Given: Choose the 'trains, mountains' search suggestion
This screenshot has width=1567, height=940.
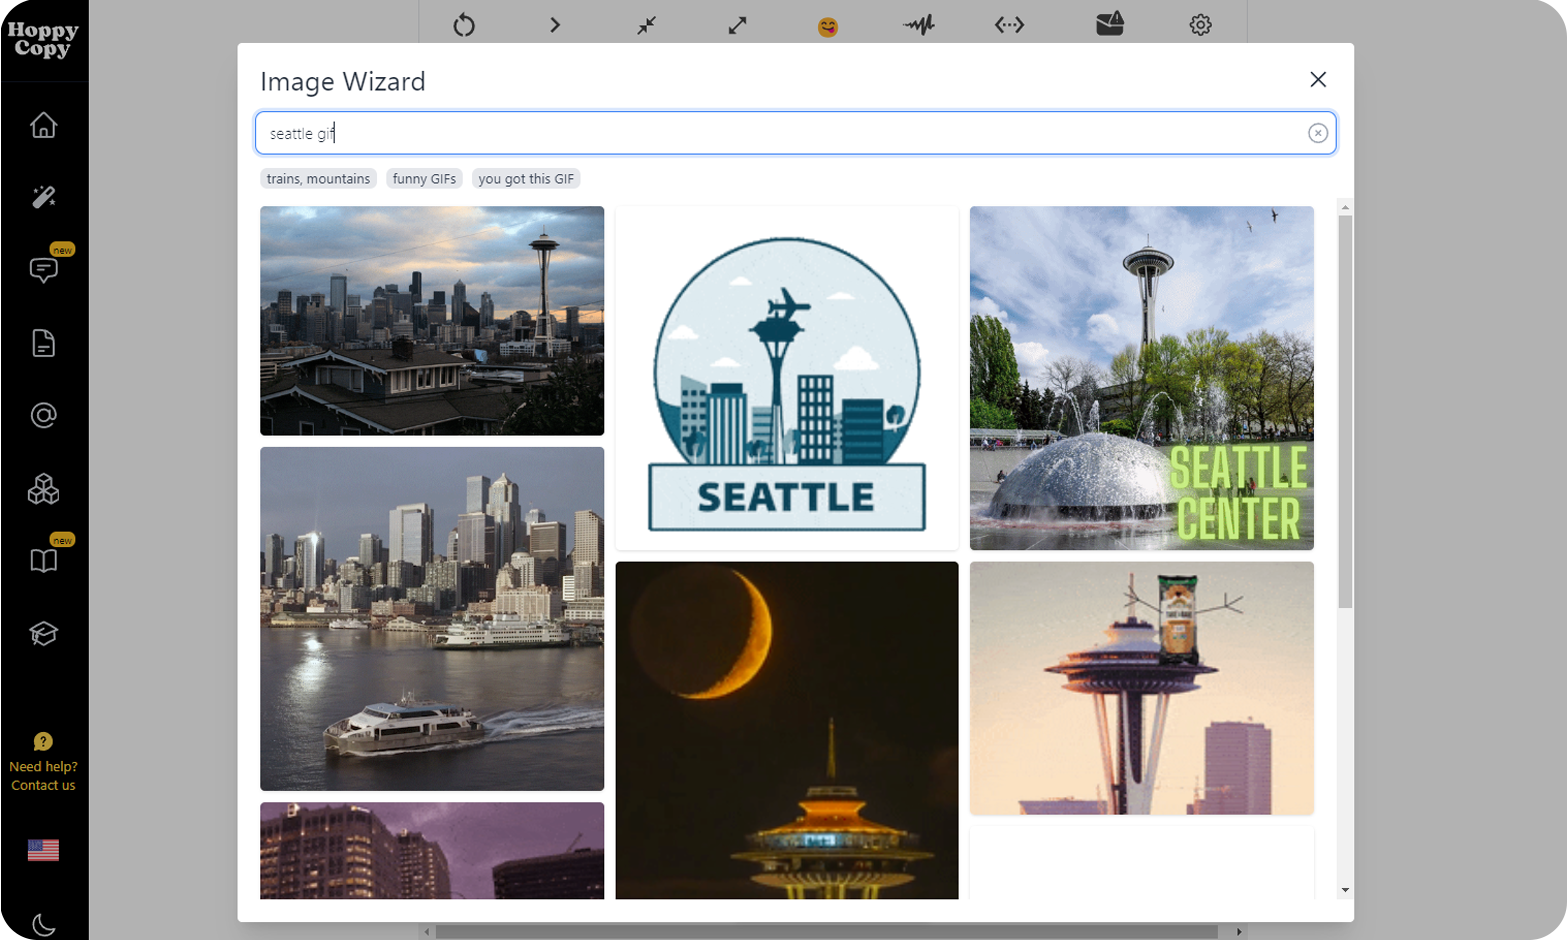Looking at the screenshot, I should point(318,180).
